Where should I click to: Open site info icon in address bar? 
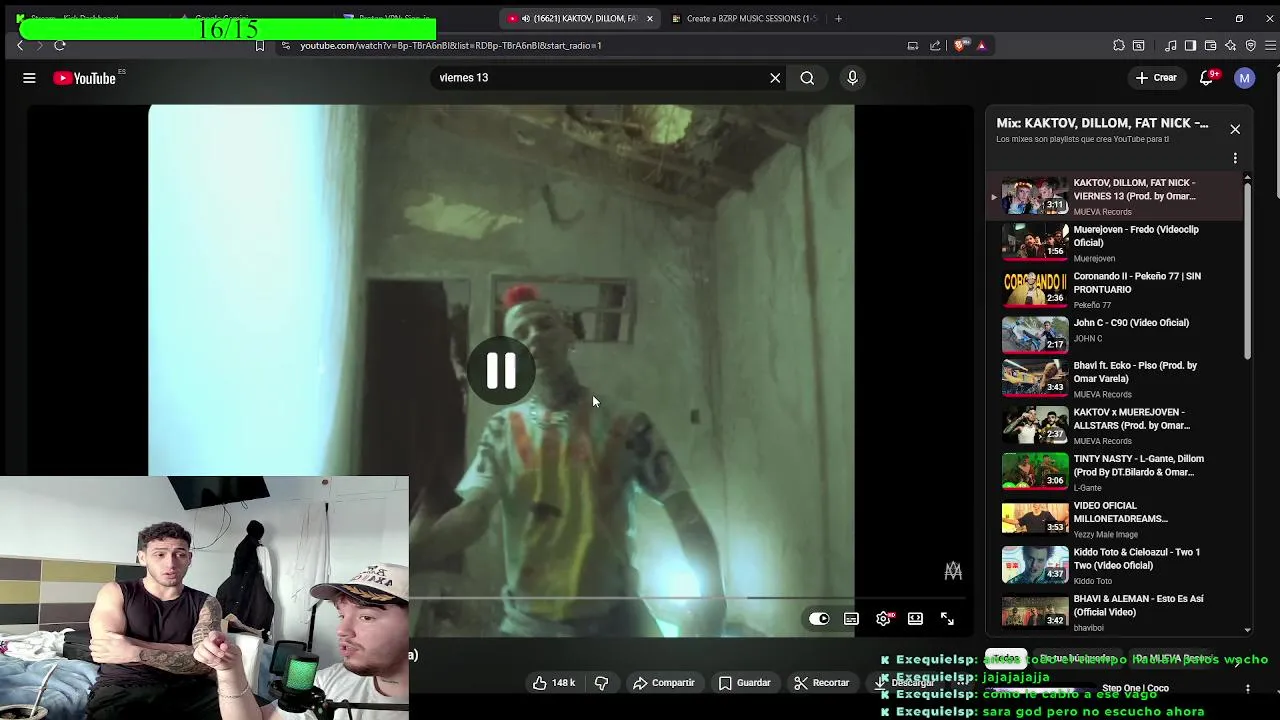tap(286, 45)
